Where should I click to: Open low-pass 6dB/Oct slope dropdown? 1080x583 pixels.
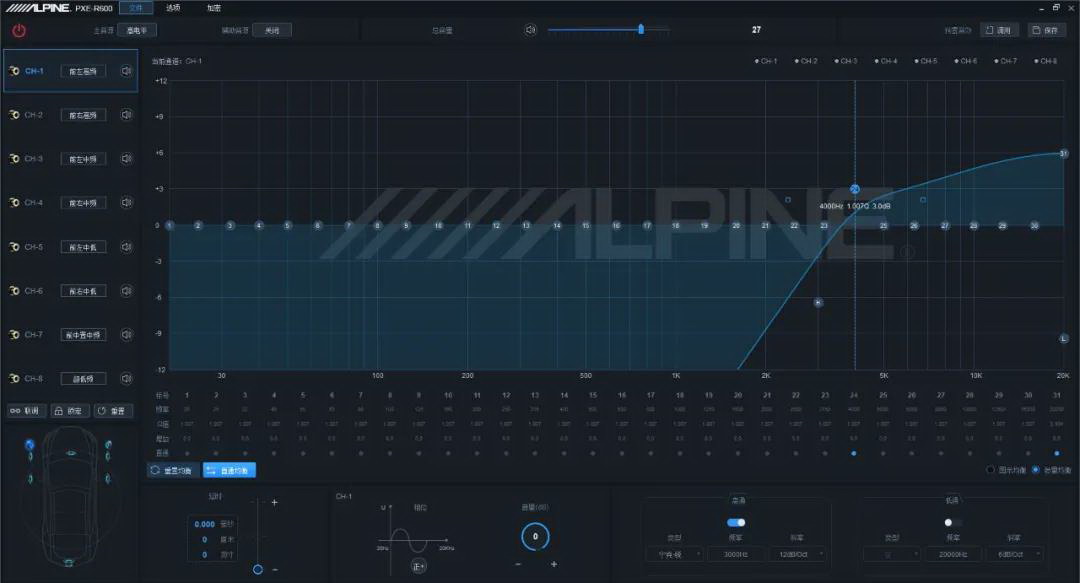[x=1015, y=554]
